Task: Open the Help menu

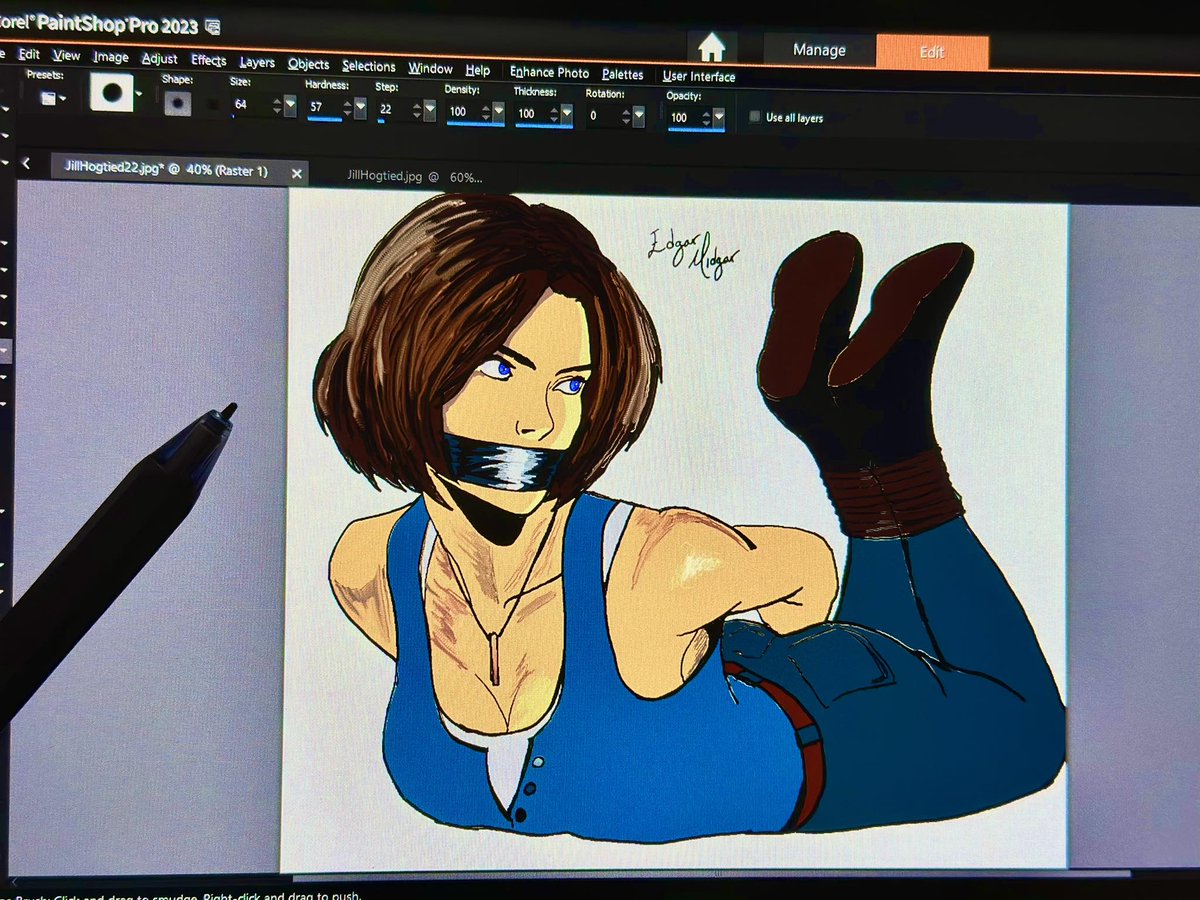Action: pos(478,70)
